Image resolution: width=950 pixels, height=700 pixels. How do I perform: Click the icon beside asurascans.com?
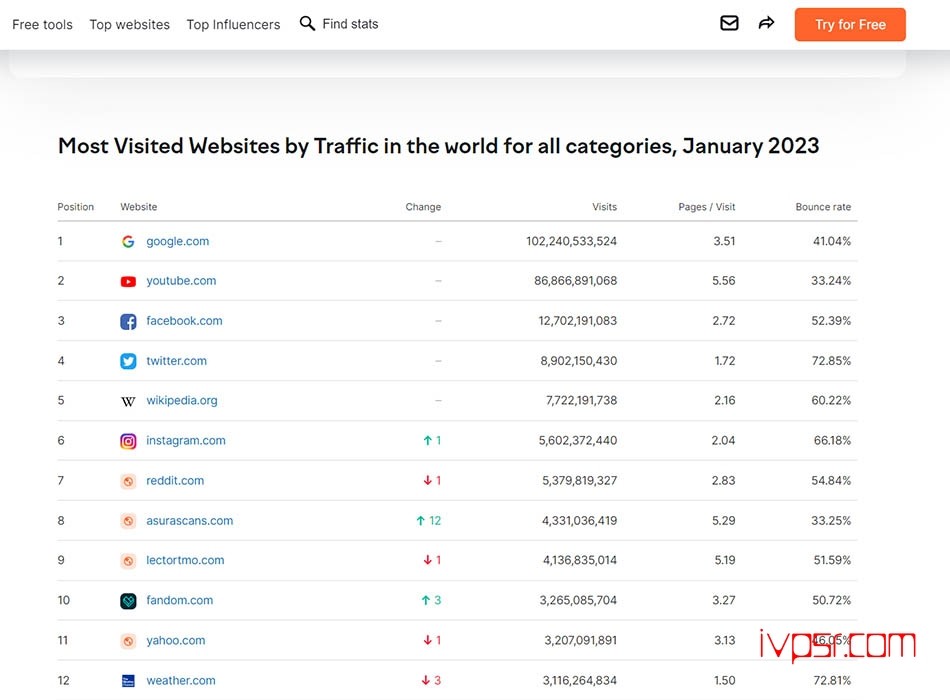(128, 521)
